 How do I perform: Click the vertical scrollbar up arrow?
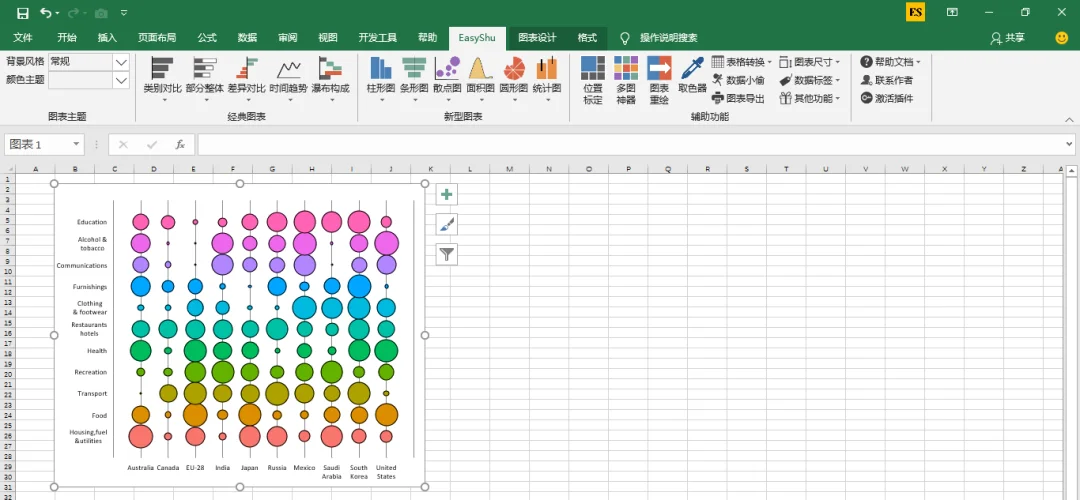pyautogui.click(x=1072, y=170)
